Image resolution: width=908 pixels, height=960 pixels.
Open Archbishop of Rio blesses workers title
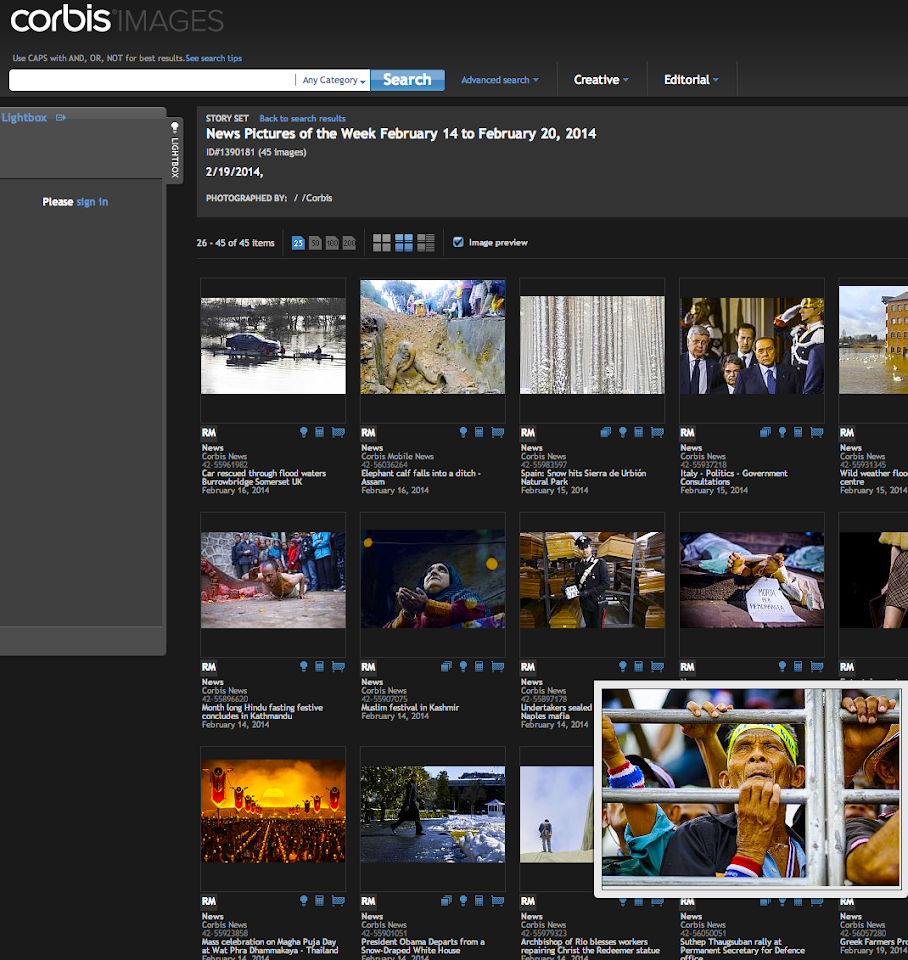pos(590,946)
